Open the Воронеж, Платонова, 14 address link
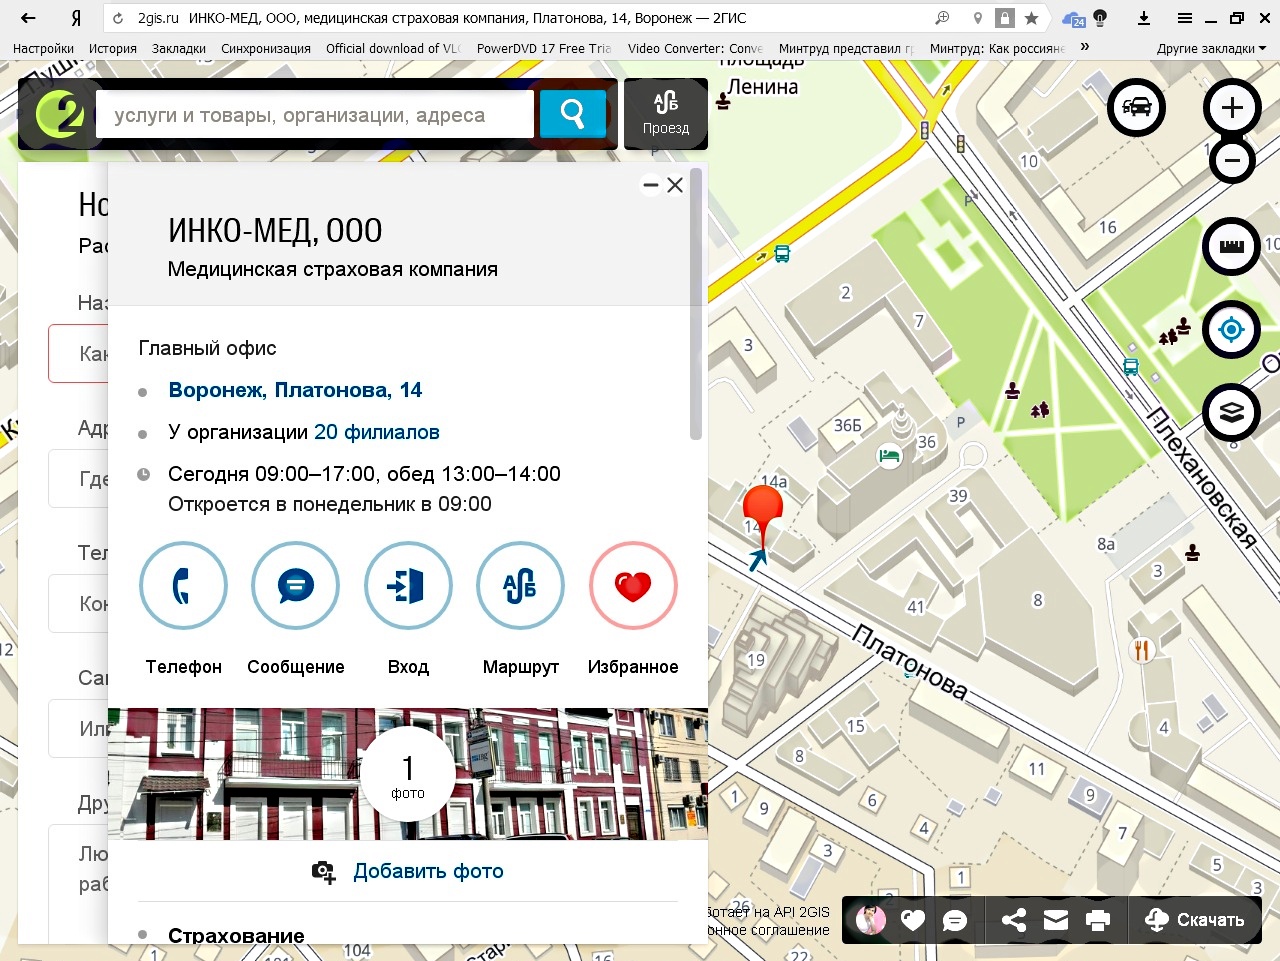Viewport: 1280px width, 961px height. pos(295,390)
